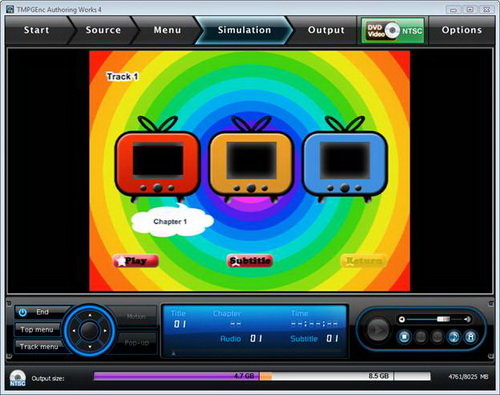Click the subtitle switch icon in player
The height and width of the screenshot is (395, 500).
[470, 337]
